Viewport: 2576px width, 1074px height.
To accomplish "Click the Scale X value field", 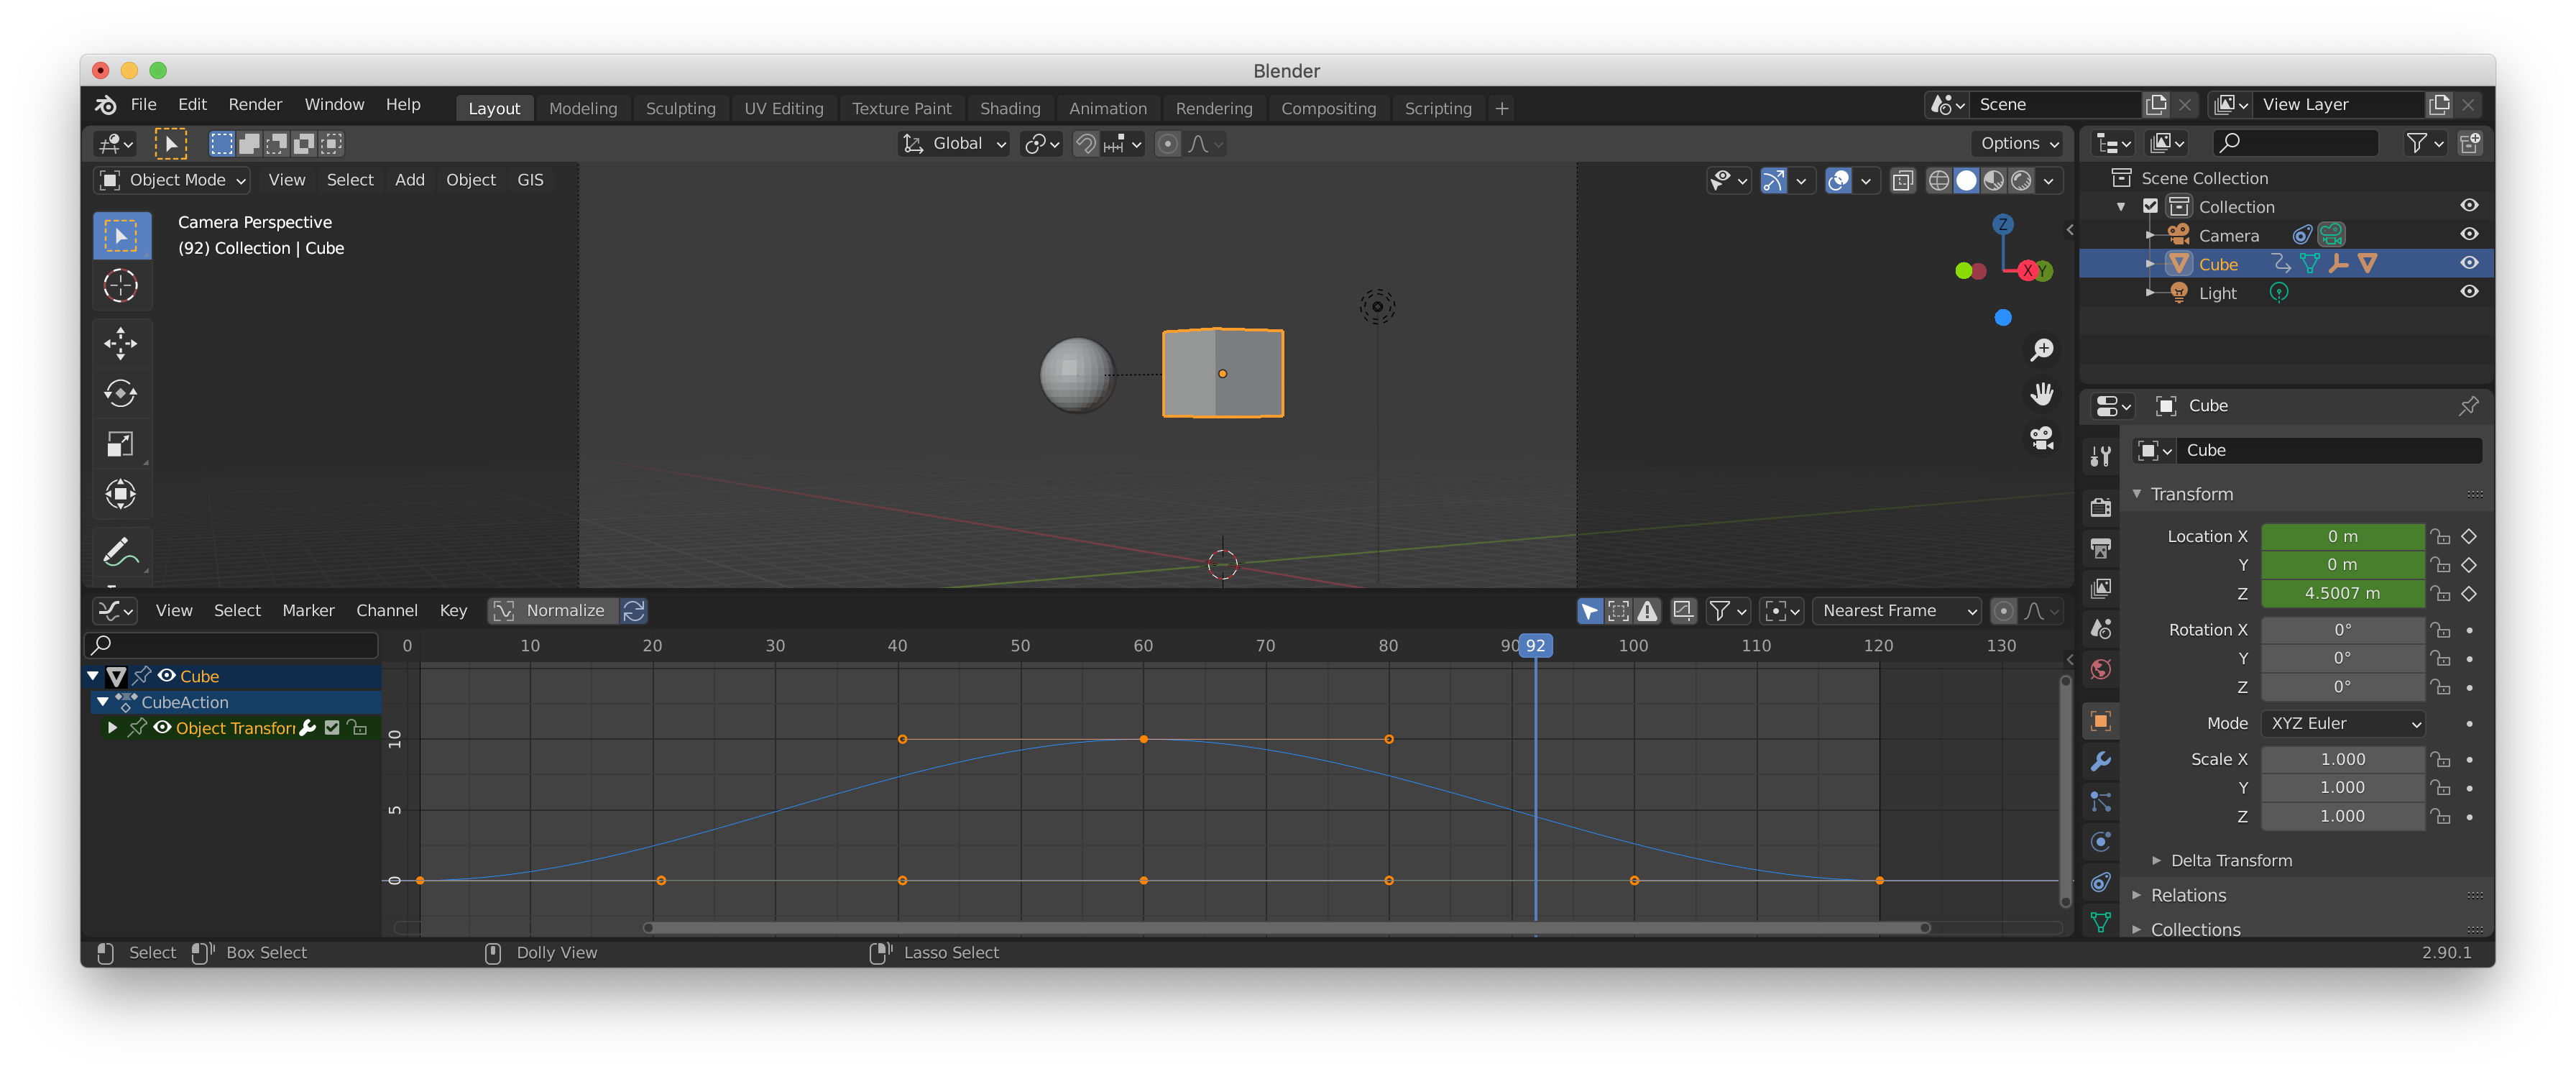I will click(x=2342, y=760).
